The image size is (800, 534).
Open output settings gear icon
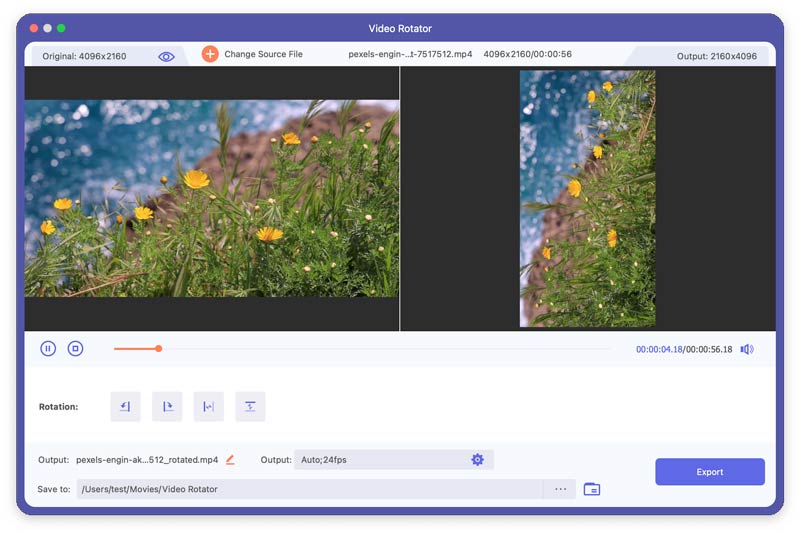coord(478,460)
